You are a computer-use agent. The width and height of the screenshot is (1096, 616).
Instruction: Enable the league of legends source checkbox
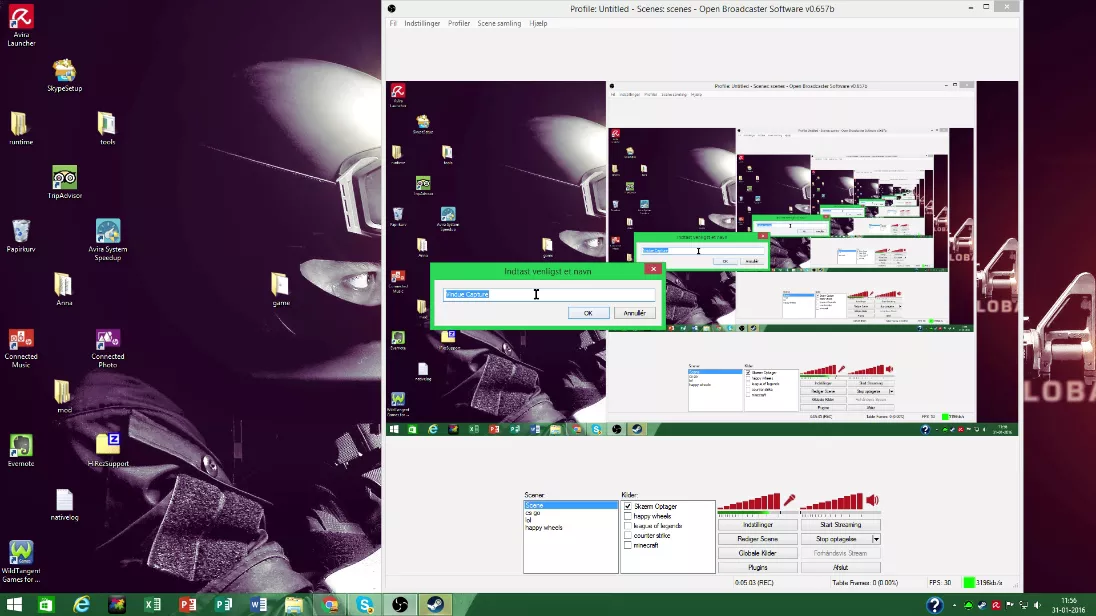pos(628,526)
